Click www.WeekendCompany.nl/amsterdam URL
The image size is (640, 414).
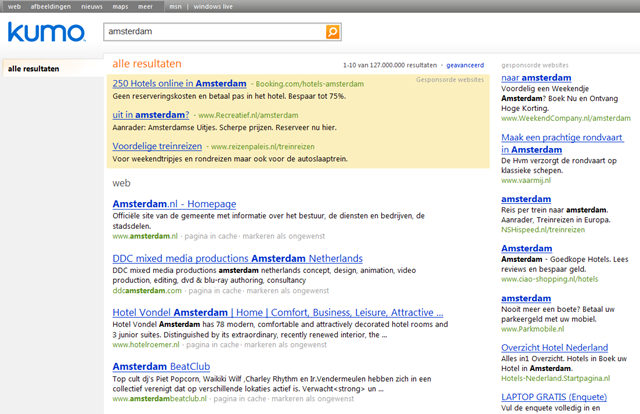pyautogui.click(x=566, y=118)
